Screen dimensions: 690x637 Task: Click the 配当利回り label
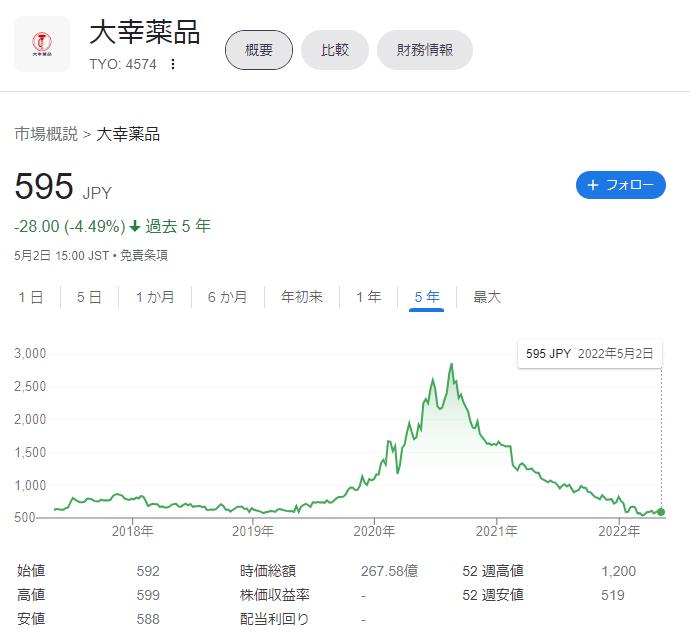click(275, 619)
